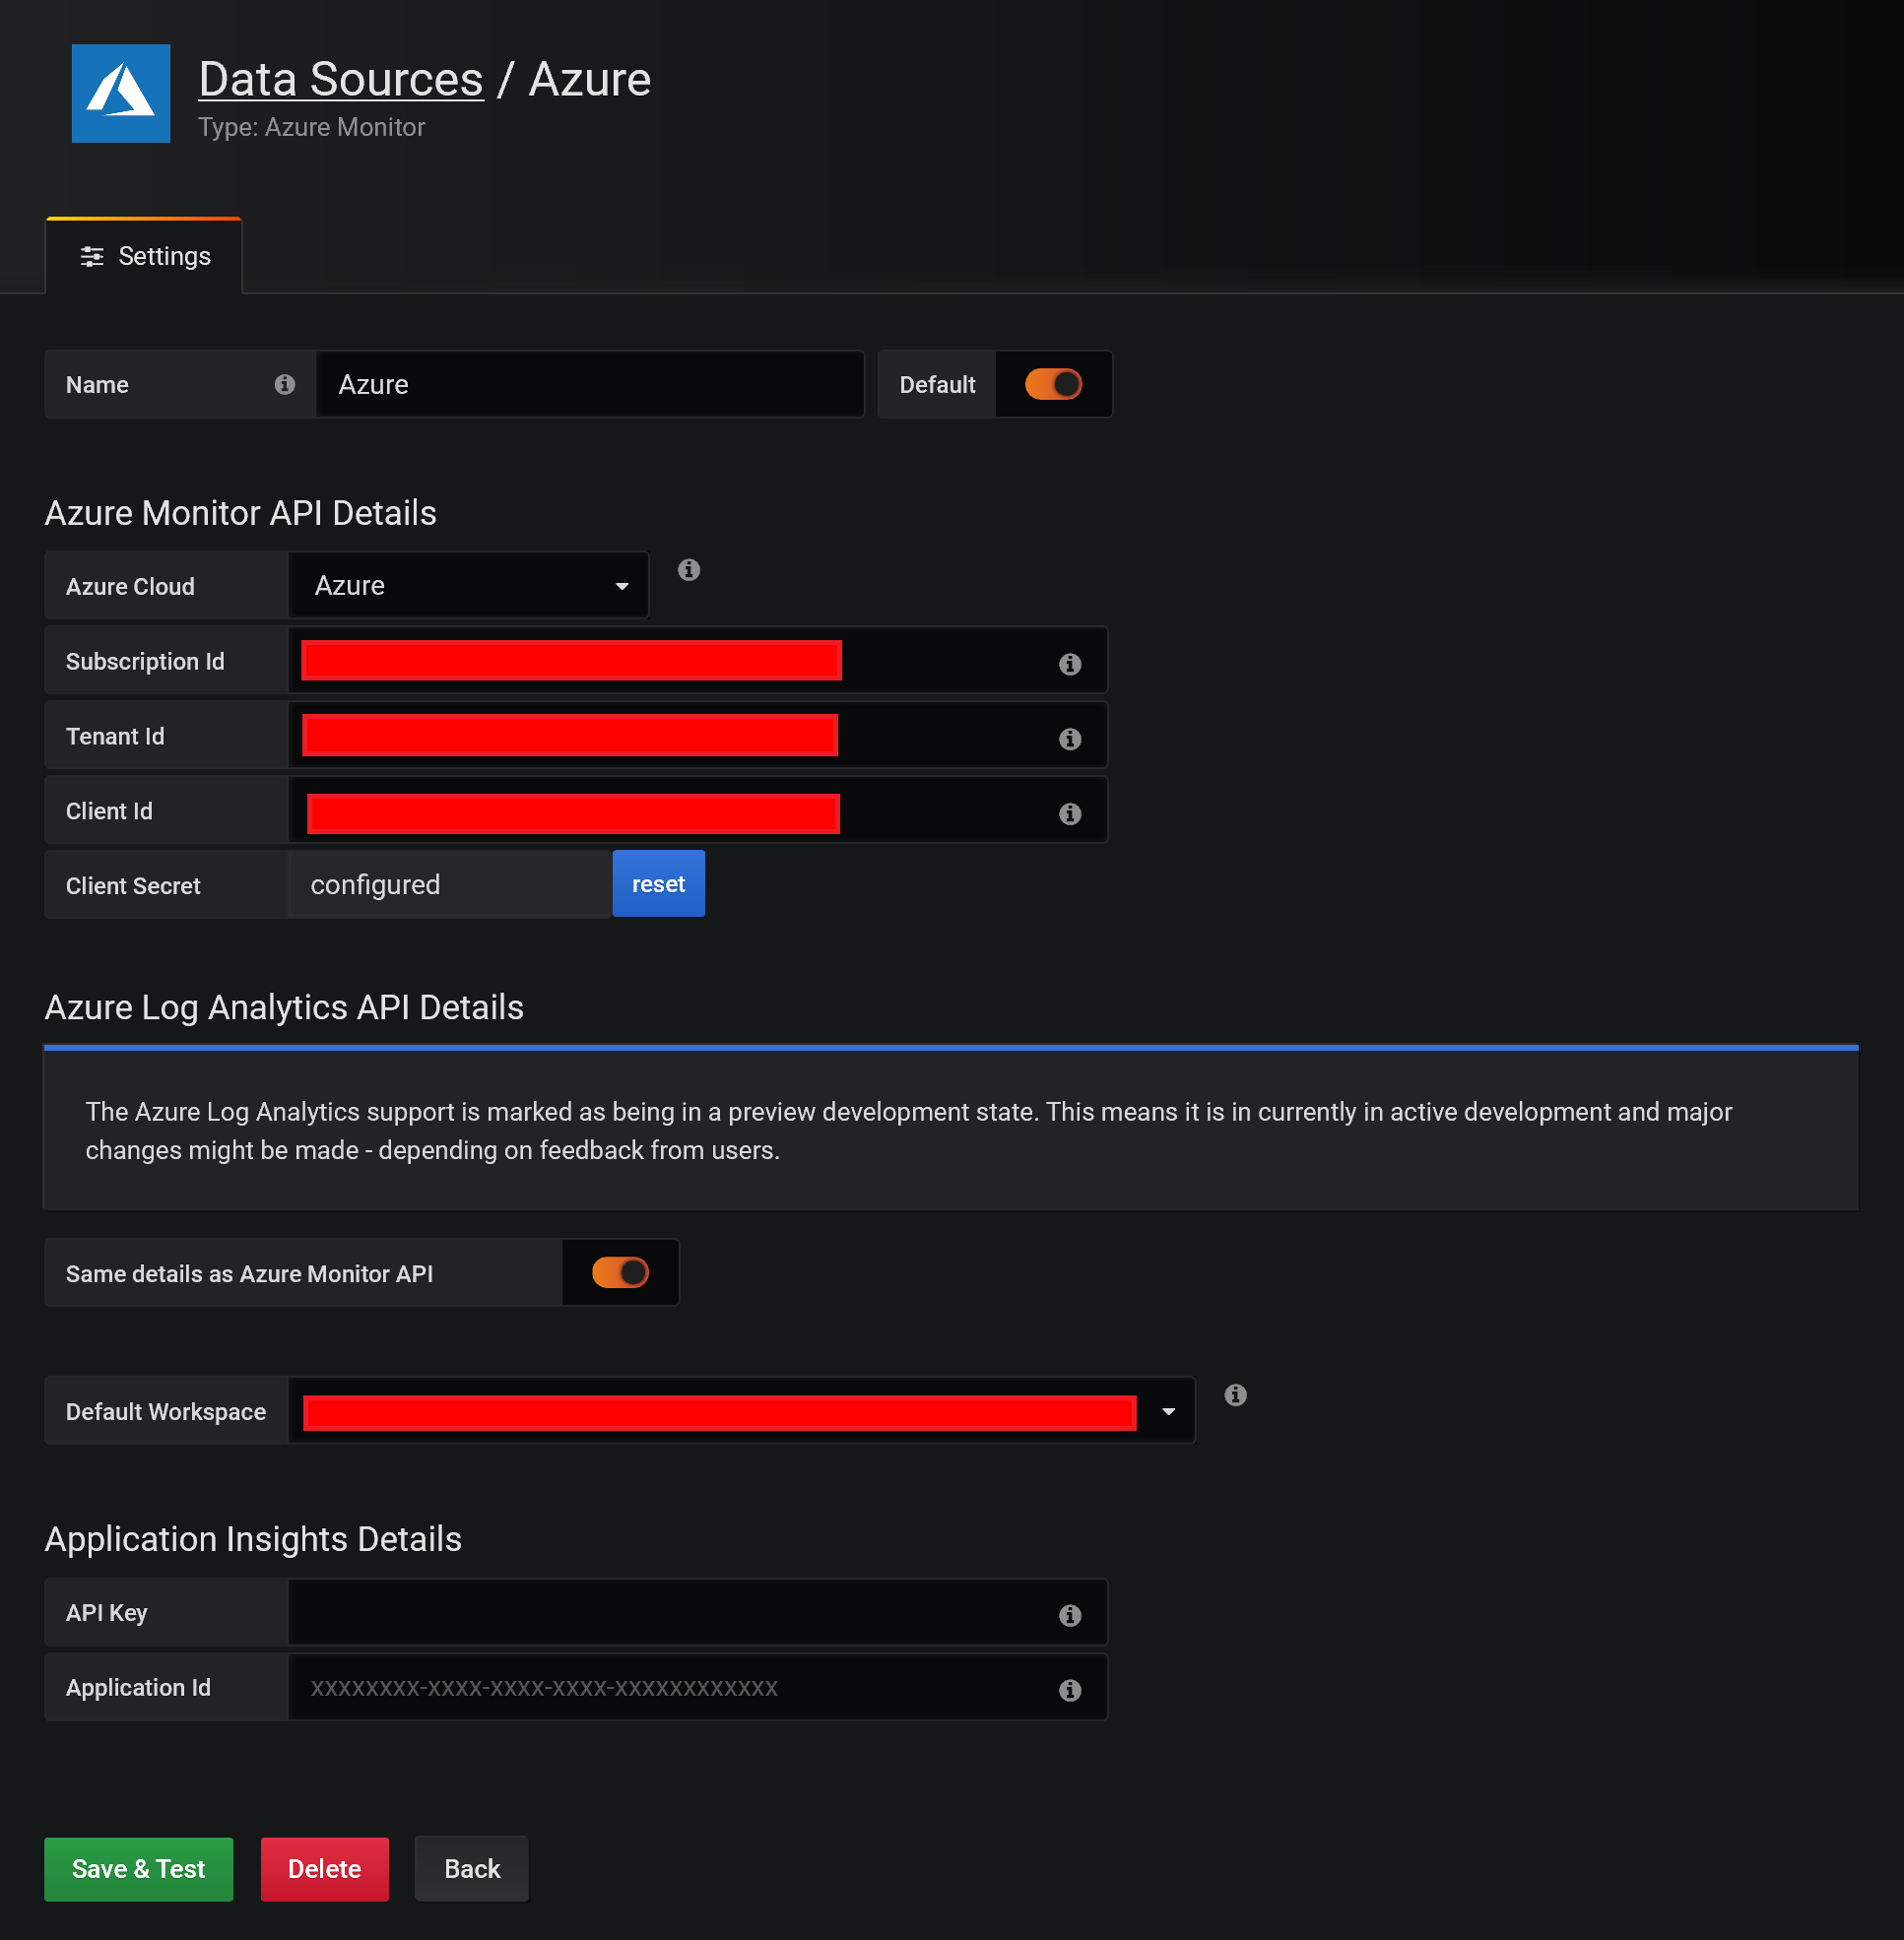Click the info icon next to Azure Cloud dropdown
Screen dimensions: 1904x1940
(689, 570)
